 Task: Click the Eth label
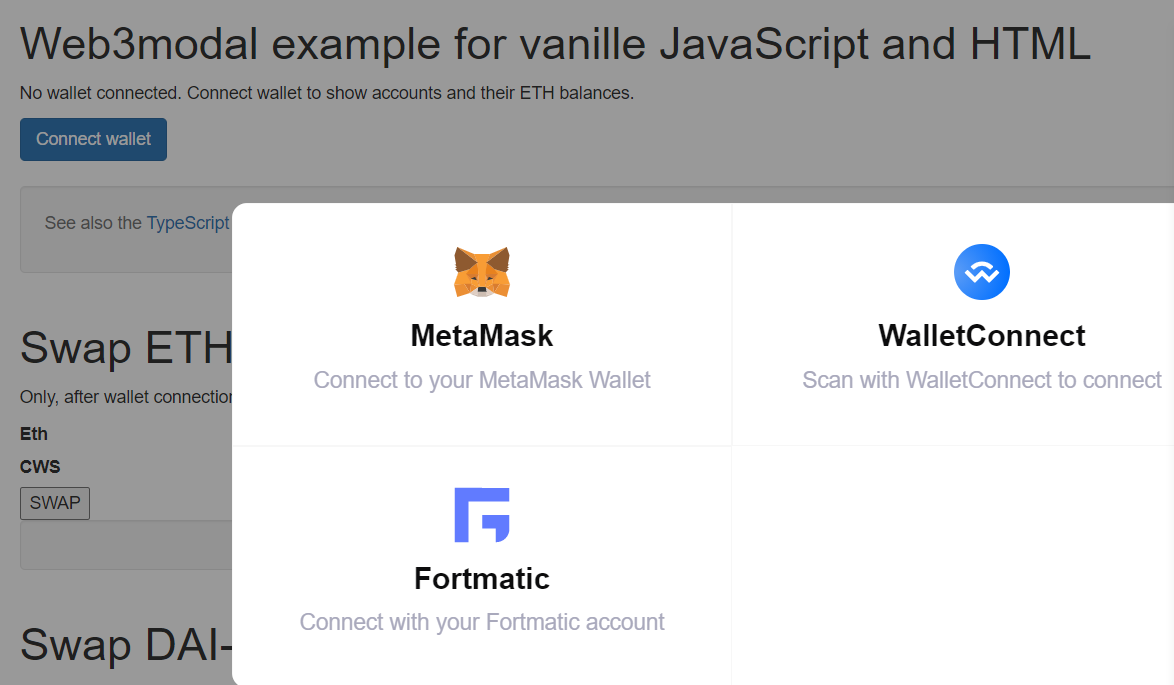coord(34,434)
